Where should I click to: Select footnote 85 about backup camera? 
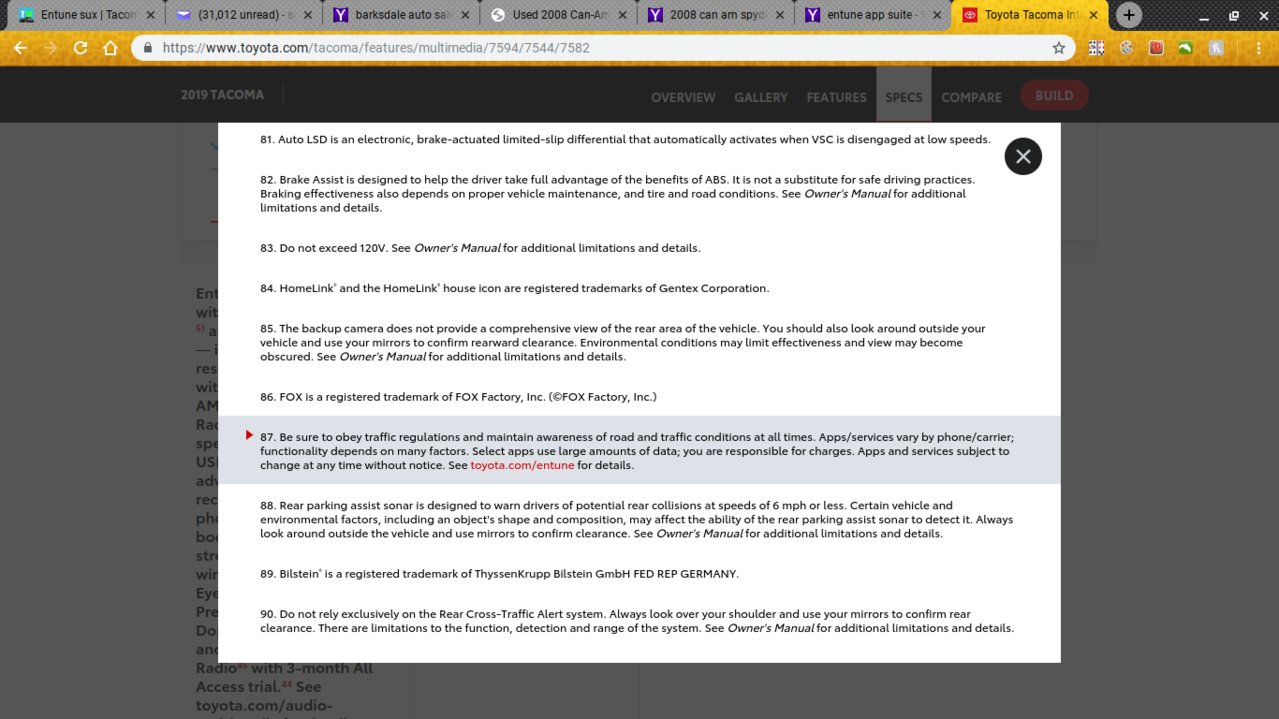click(x=623, y=342)
